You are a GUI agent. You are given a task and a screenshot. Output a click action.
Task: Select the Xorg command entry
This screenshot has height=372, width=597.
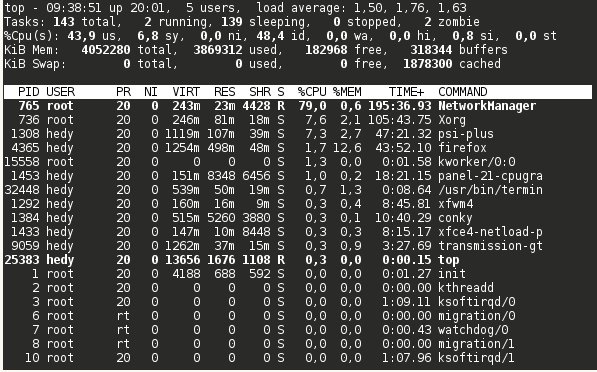[x=452, y=120]
